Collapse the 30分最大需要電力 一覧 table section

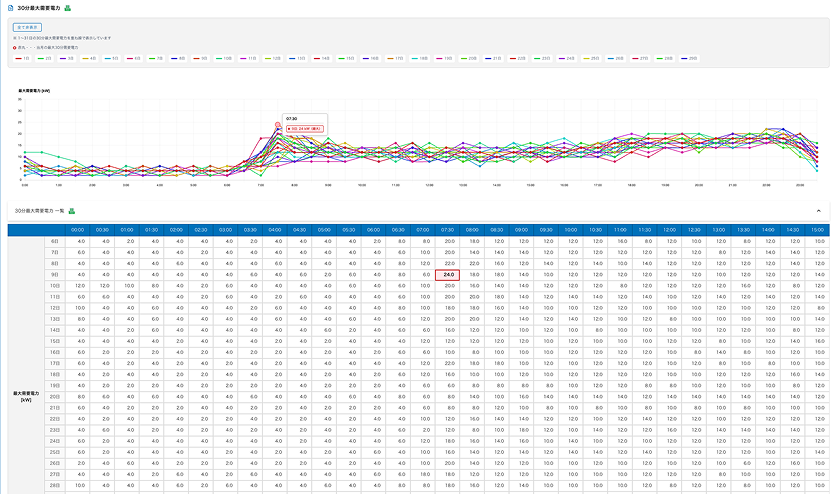tap(817, 211)
